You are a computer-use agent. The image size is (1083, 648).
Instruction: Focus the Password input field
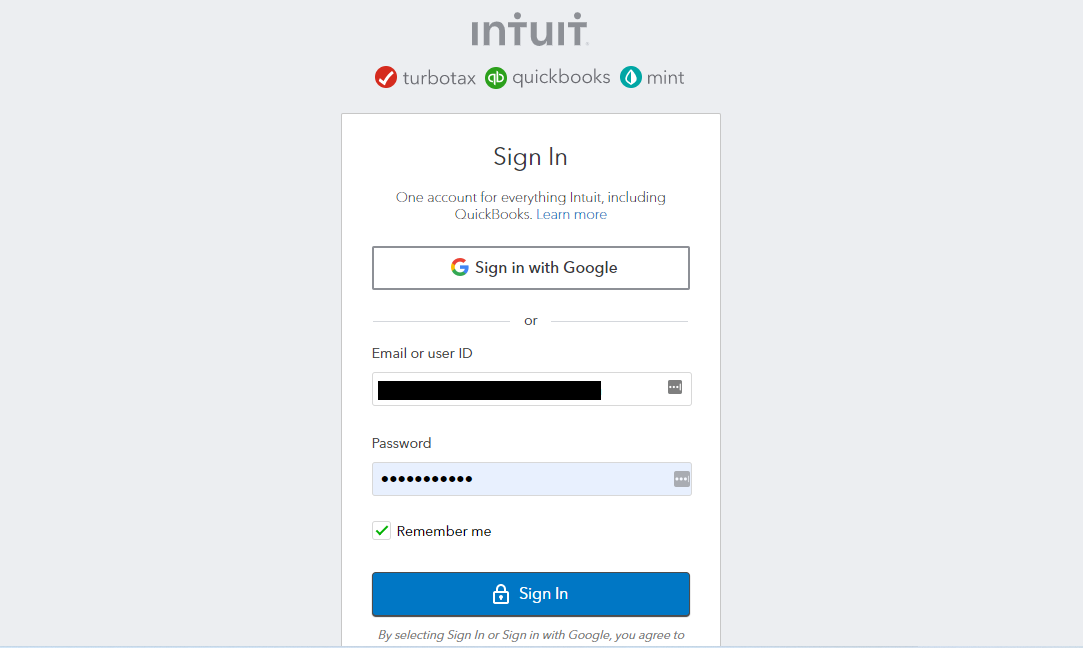(520, 479)
